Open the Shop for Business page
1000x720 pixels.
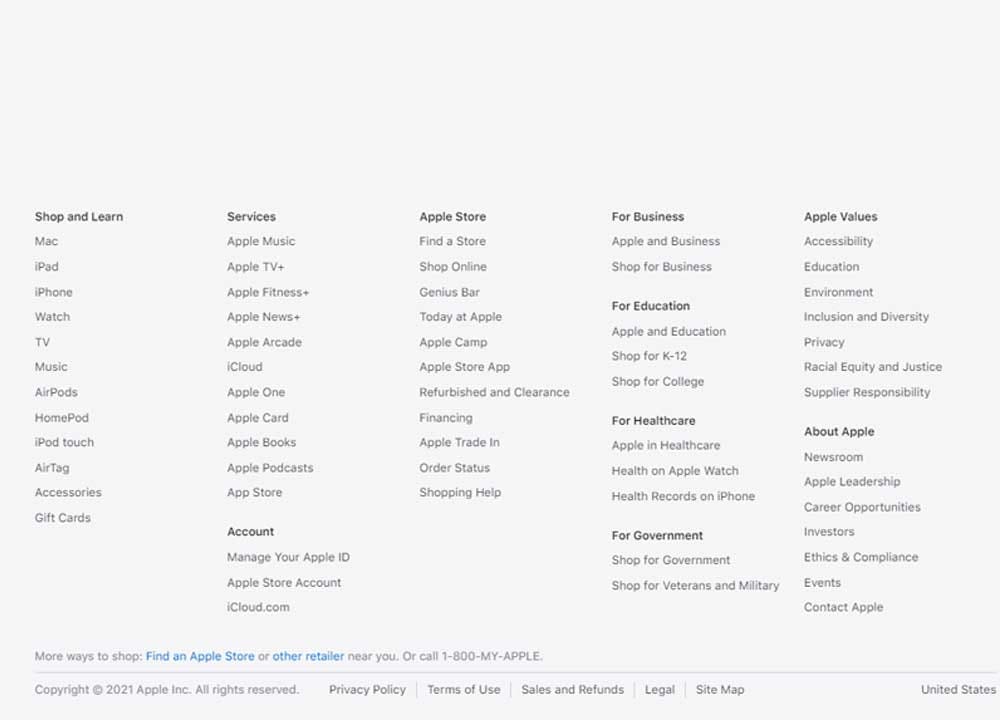662,267
